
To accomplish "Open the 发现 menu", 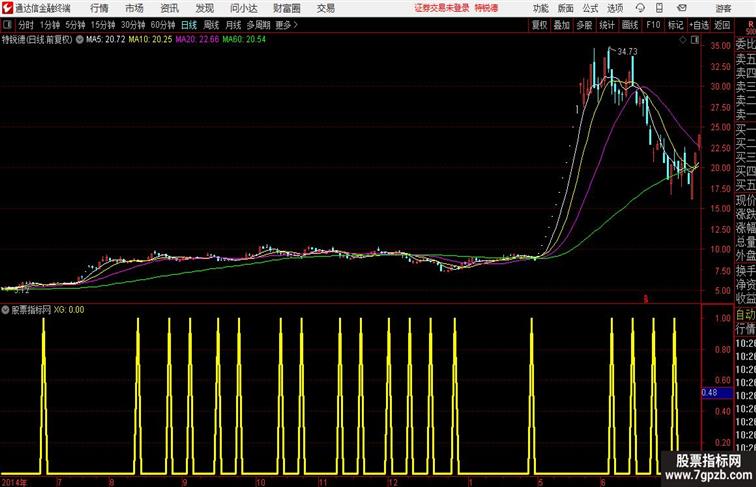I will (x=204, y=8).
